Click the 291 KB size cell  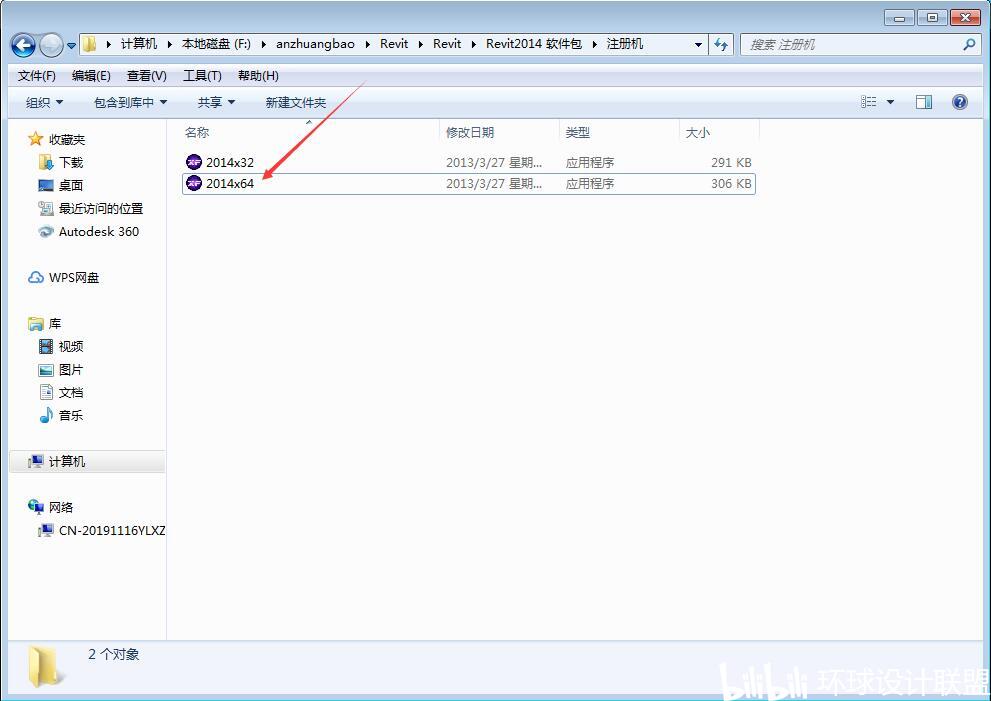coord(731,162)
